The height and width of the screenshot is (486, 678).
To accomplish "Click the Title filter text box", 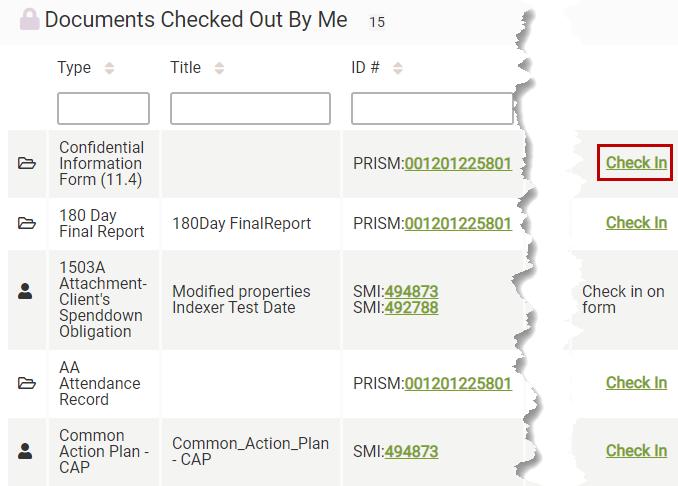I will pyautogui.click(x=250, y=108).
